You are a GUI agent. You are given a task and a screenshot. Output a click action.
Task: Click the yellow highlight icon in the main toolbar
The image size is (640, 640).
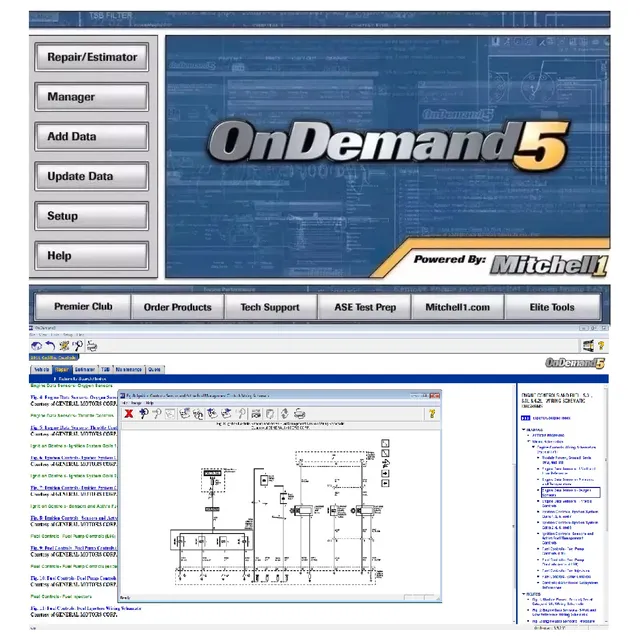pos(64,346)
